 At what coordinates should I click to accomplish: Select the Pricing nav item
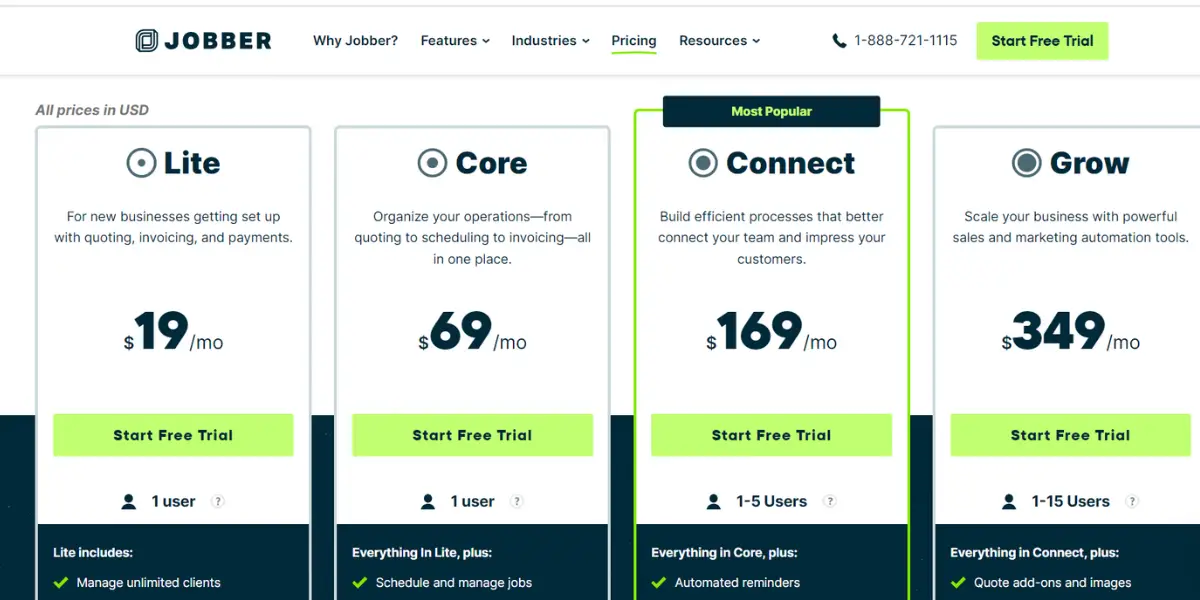[634, 41]
